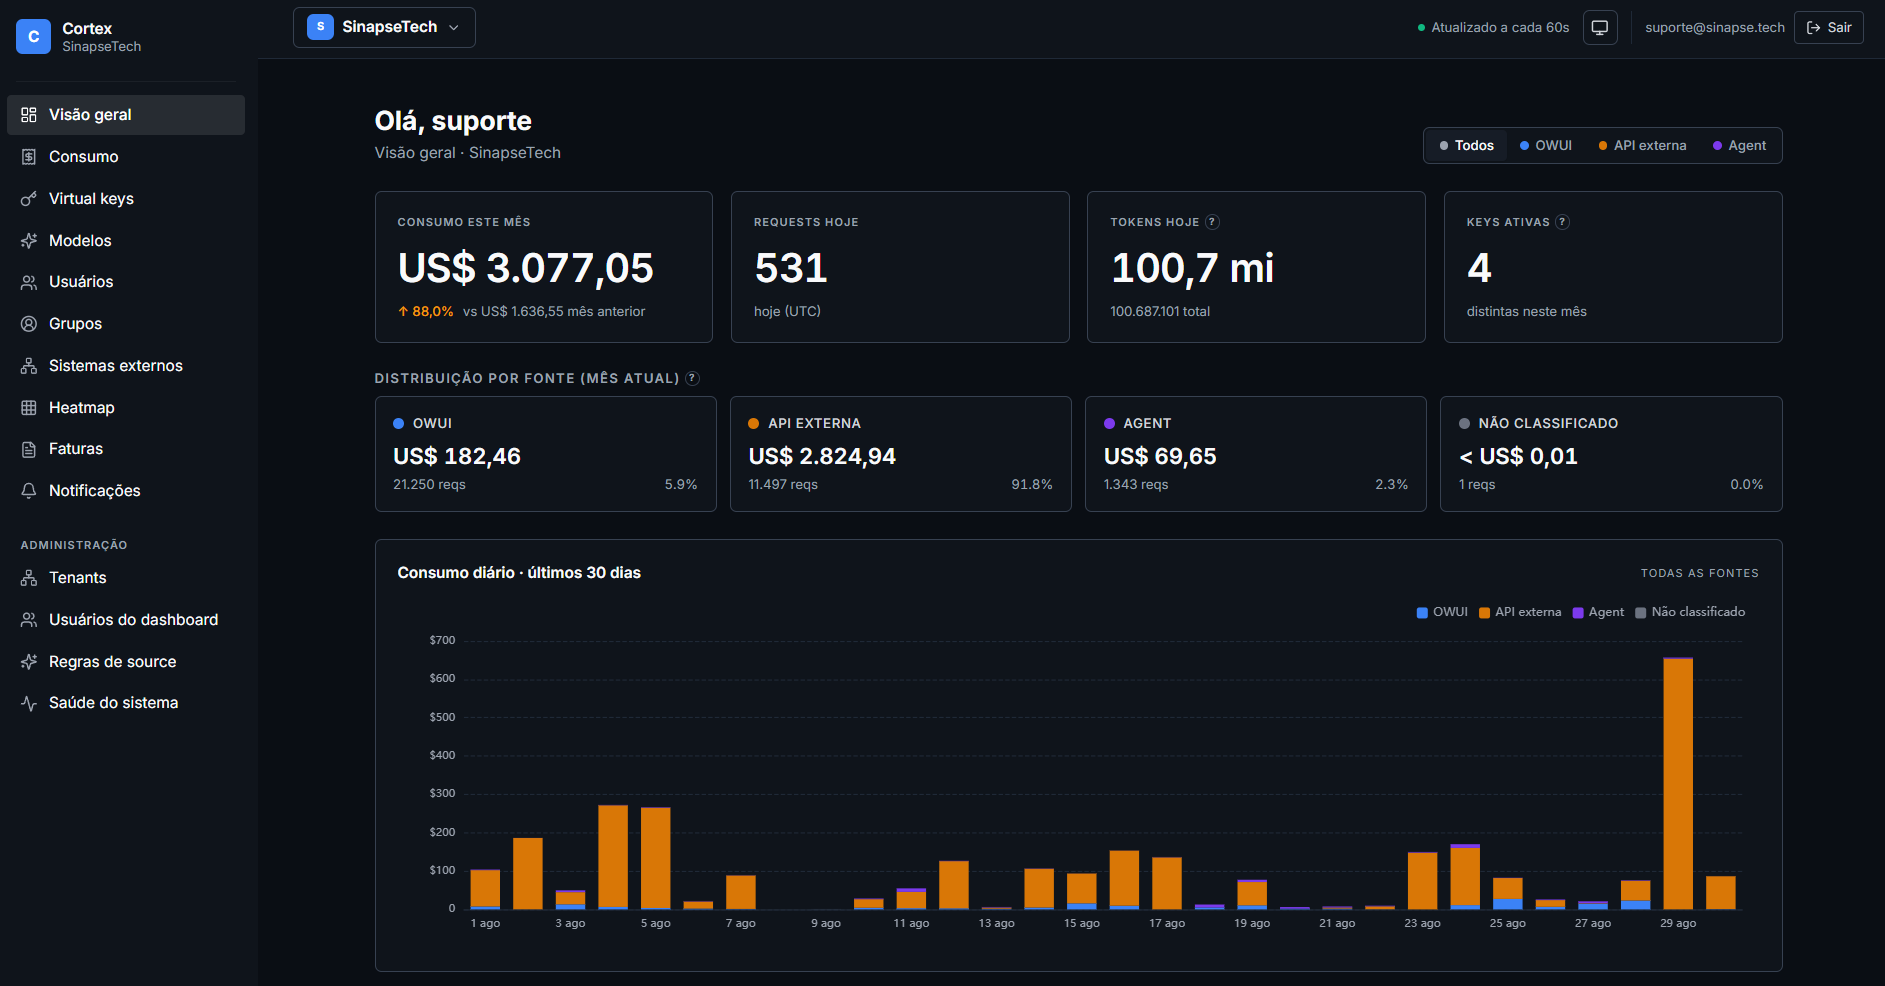Click the monitor display mode icon
This screenshot has width=1885, height=986.
[x=1600, y=28]
